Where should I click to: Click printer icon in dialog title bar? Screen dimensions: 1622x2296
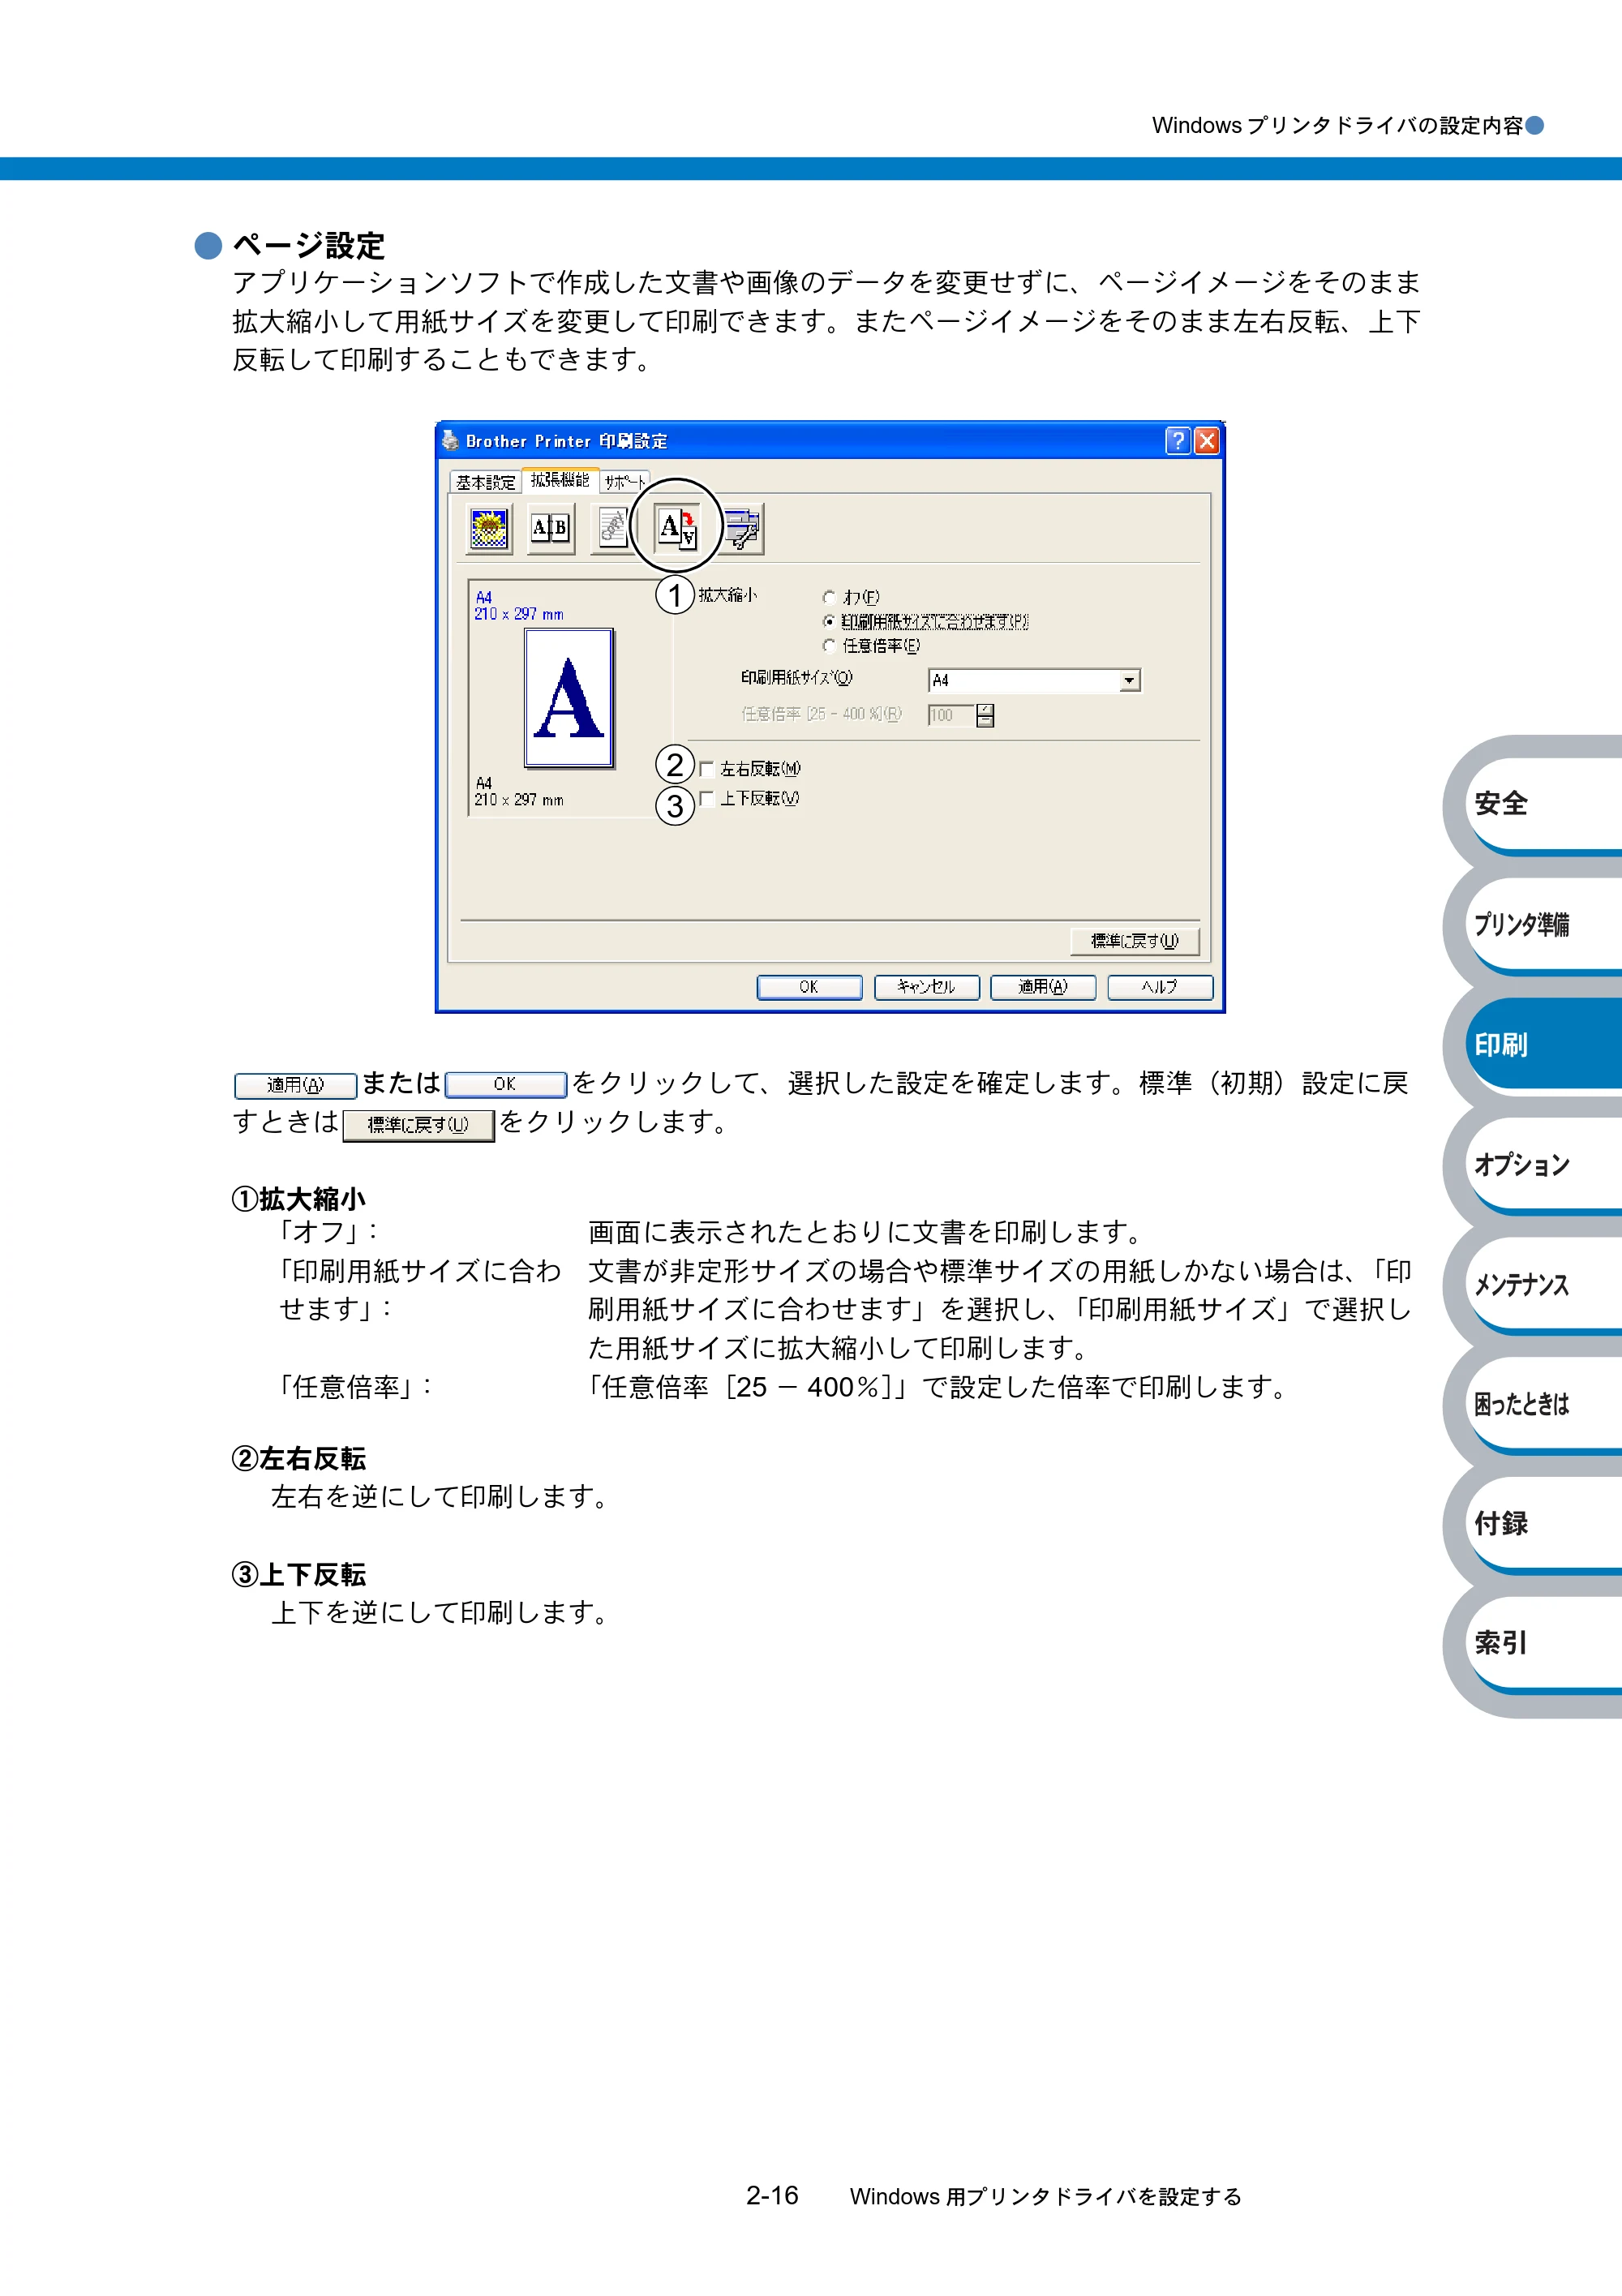coord(450,440)
